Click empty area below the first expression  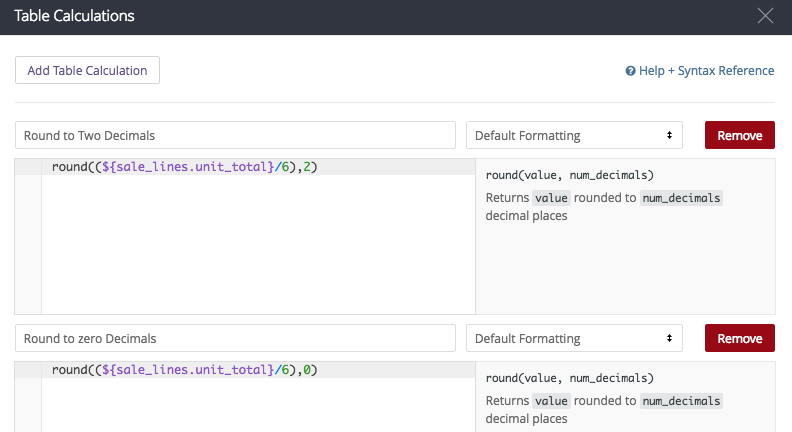tap(258, 244)
